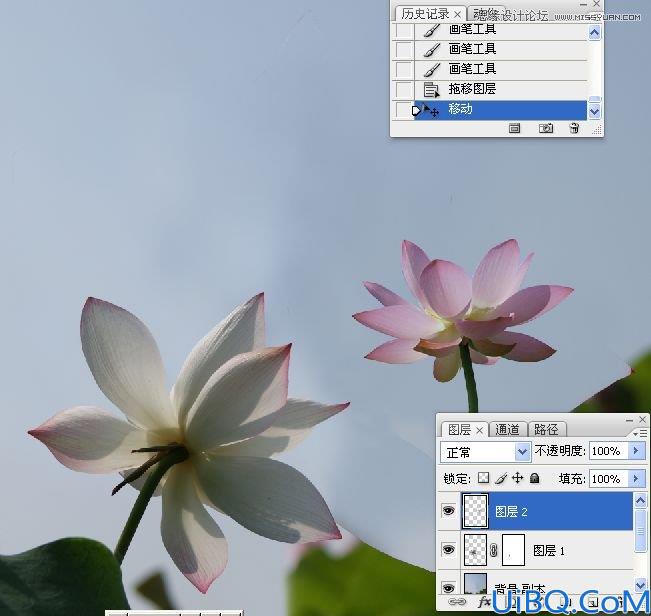Set history brush source for 拖移图层 state
651x616 pixels.
[403, 90]
